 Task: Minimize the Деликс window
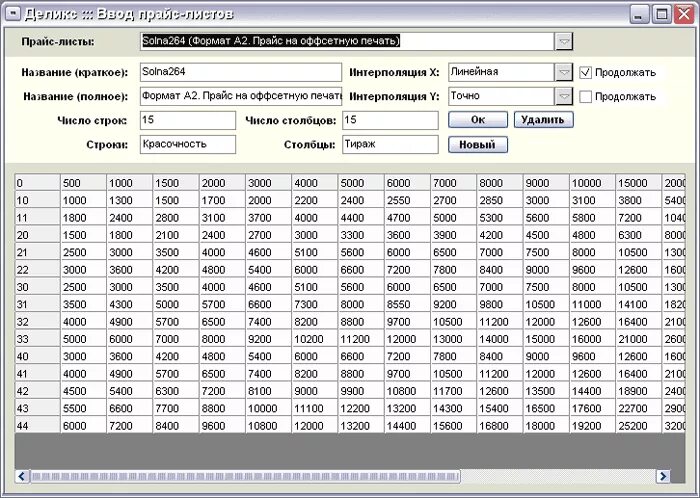click(639, 14)
